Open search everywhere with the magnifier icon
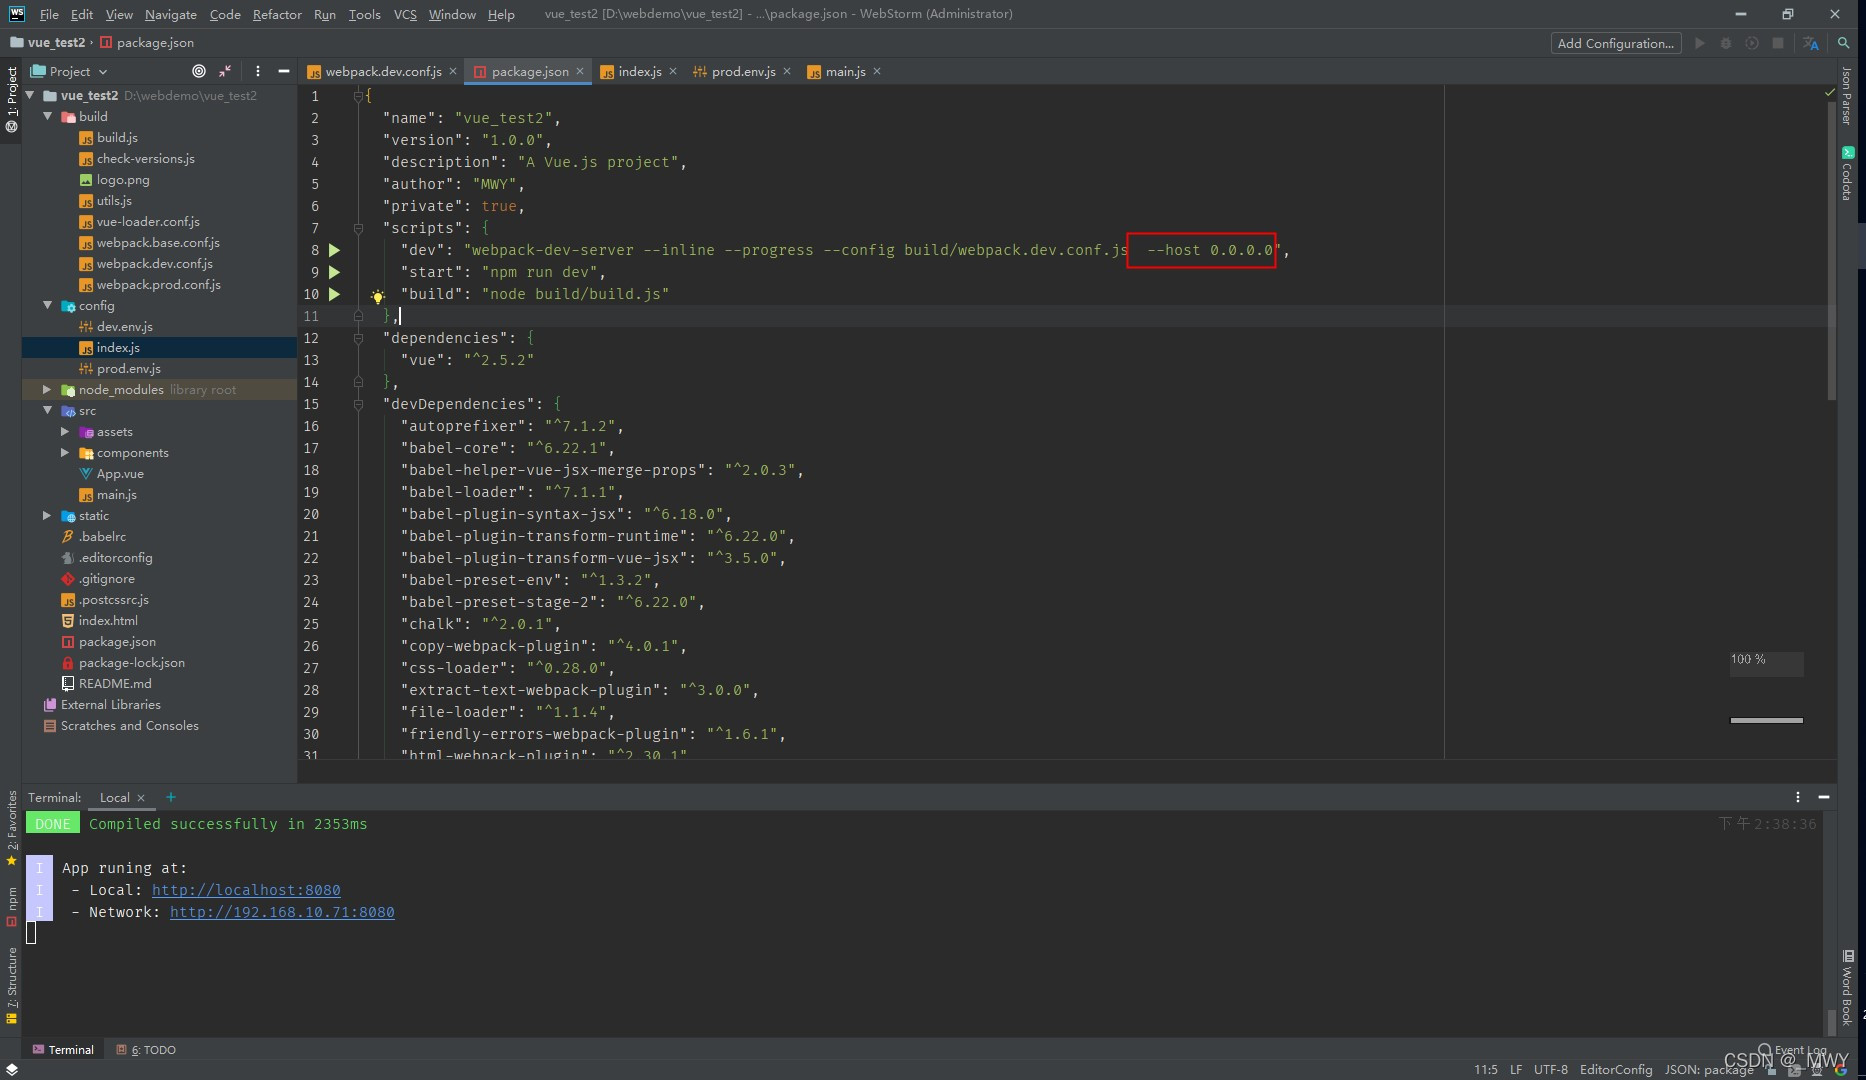 1845,43
